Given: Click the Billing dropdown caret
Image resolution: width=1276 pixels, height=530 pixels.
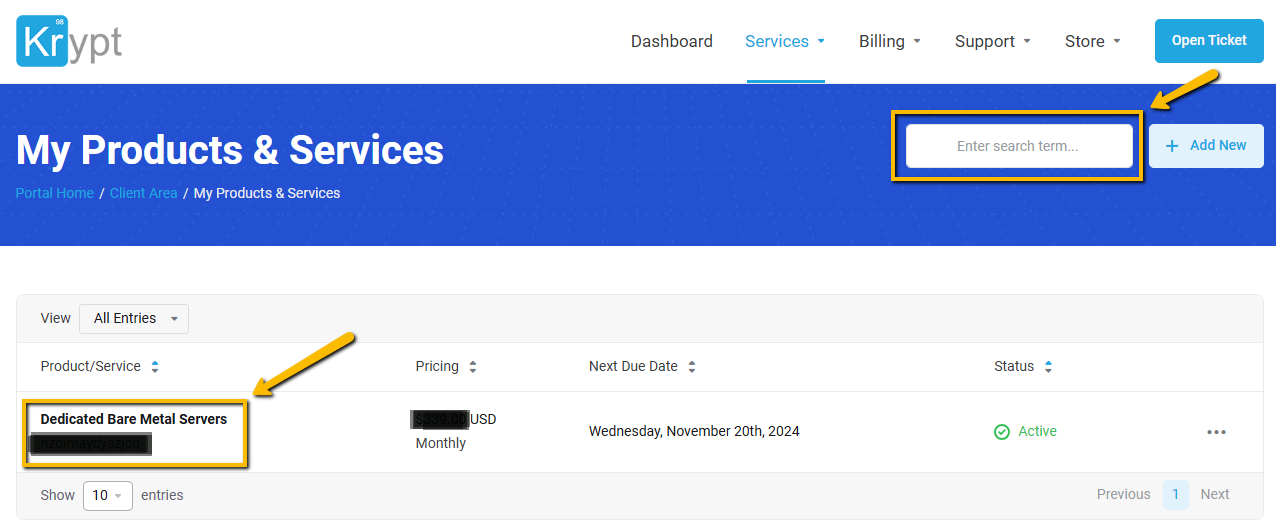Looking at the screenshot, I should click(x=917, y=42).
